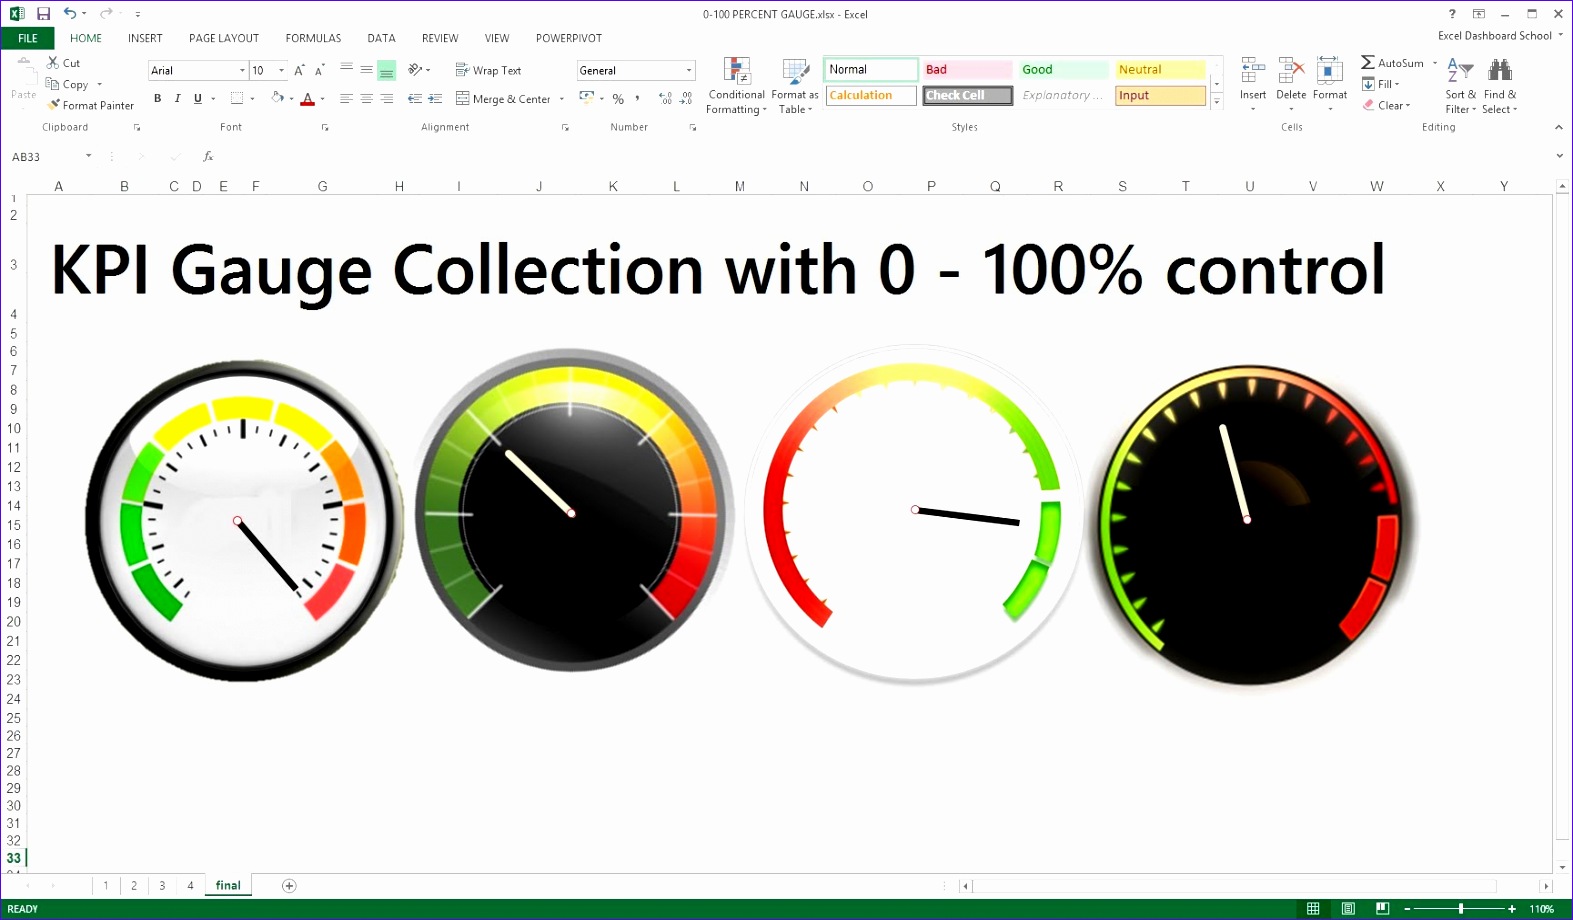The width and height of the screenshot is (1573, 920).
Task: Switch to the DATA ribbon tab
Action: [381, 38]
